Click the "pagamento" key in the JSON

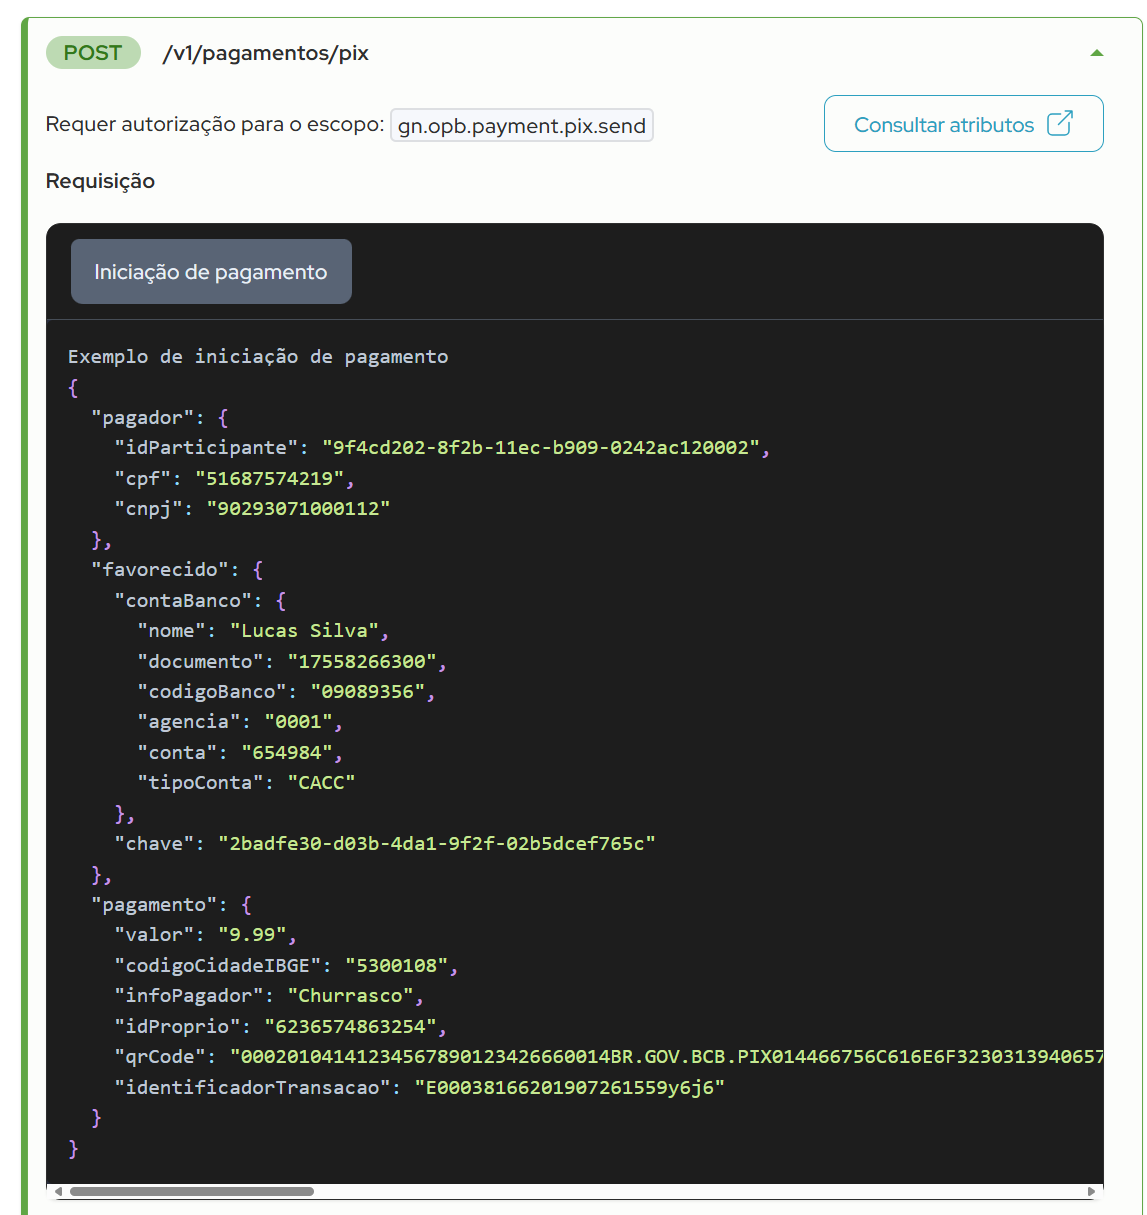[x=154, y=904]
